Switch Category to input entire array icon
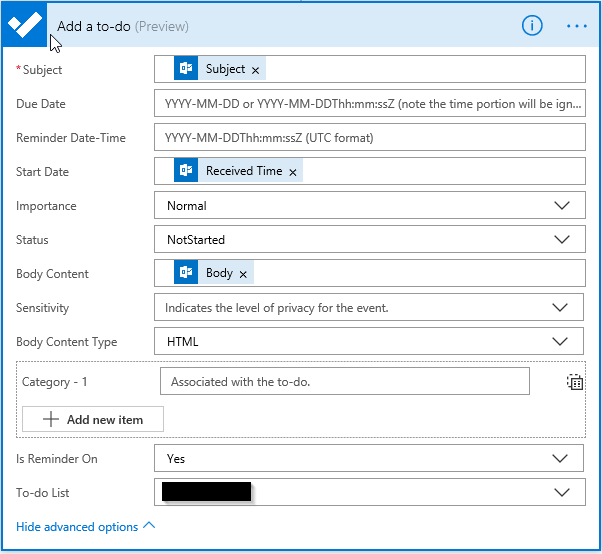This screenshot has width=602, height=554. pyautogui.click(x=574, y=381)
